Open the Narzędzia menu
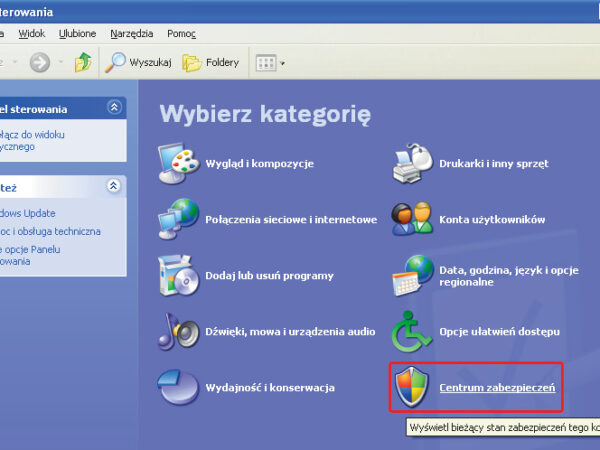600x450 pixels. tap(130, 33)
